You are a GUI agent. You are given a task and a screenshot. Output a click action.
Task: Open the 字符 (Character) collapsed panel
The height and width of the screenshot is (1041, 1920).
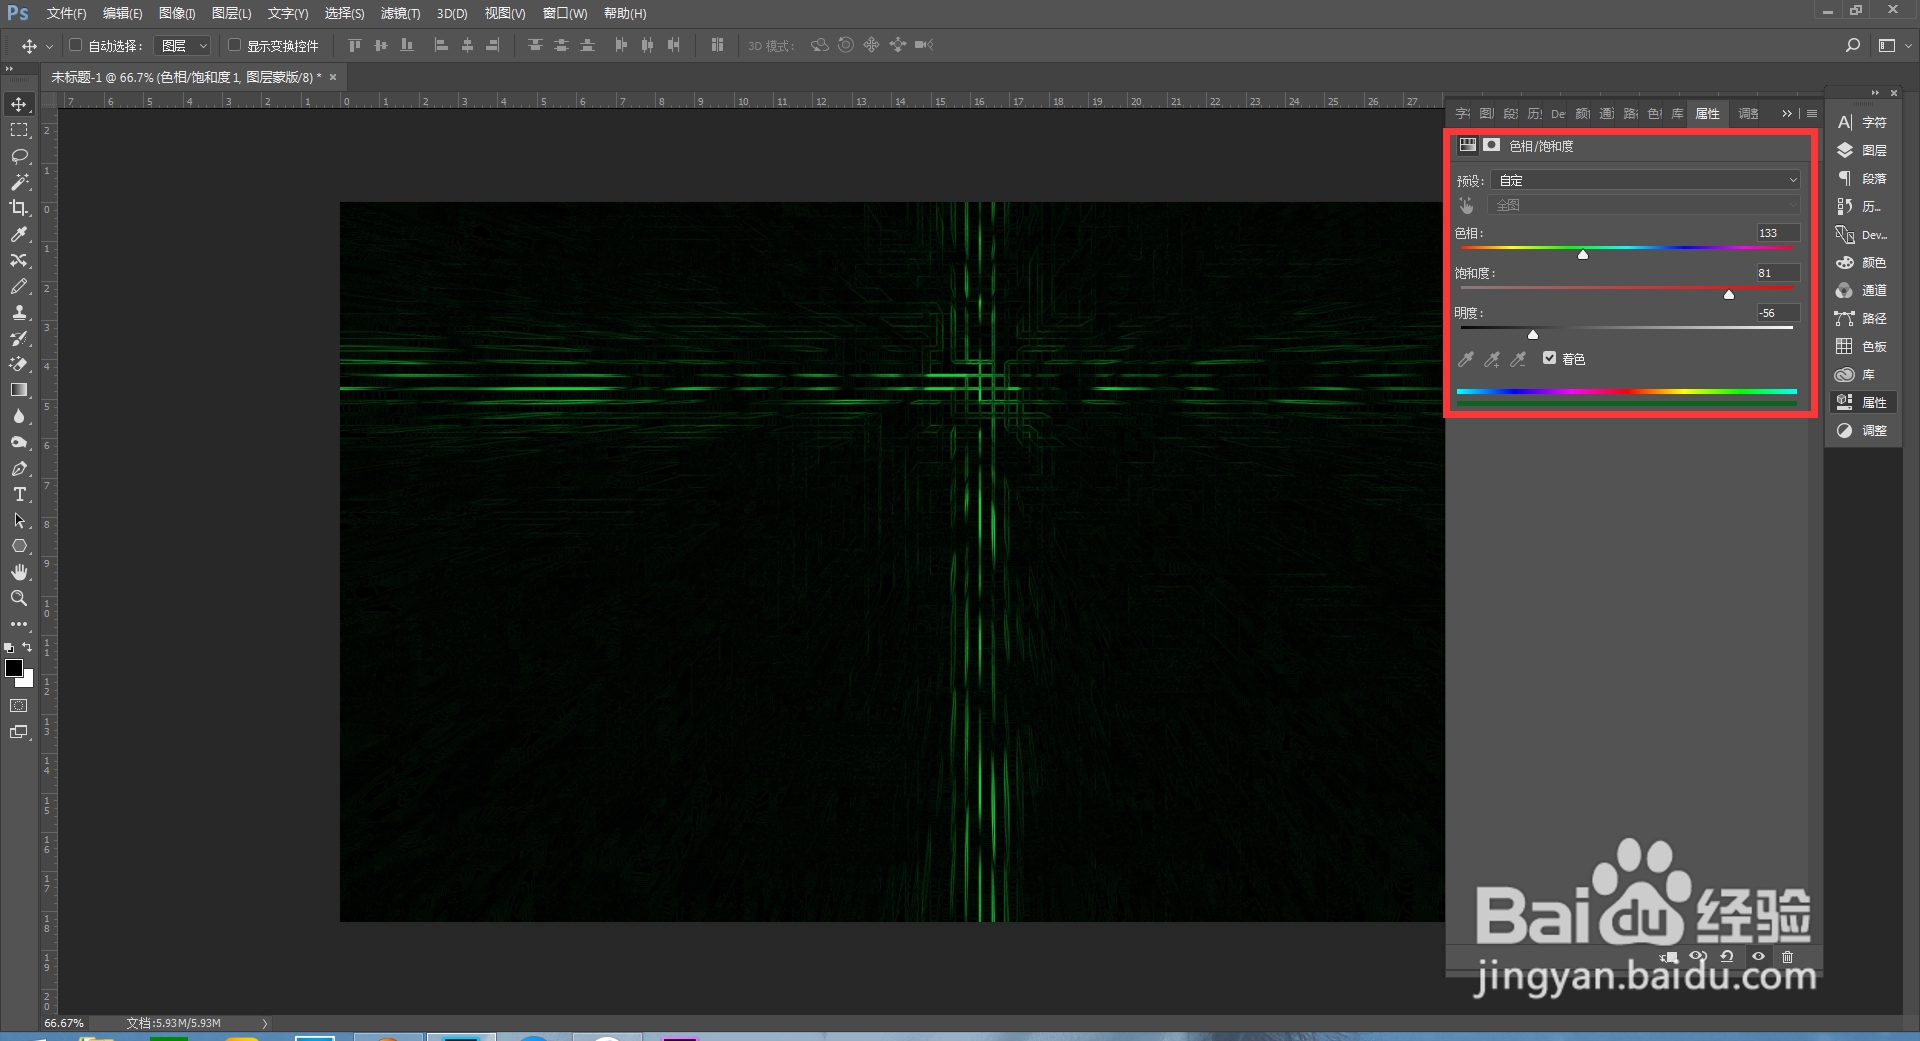point(1863,122)
